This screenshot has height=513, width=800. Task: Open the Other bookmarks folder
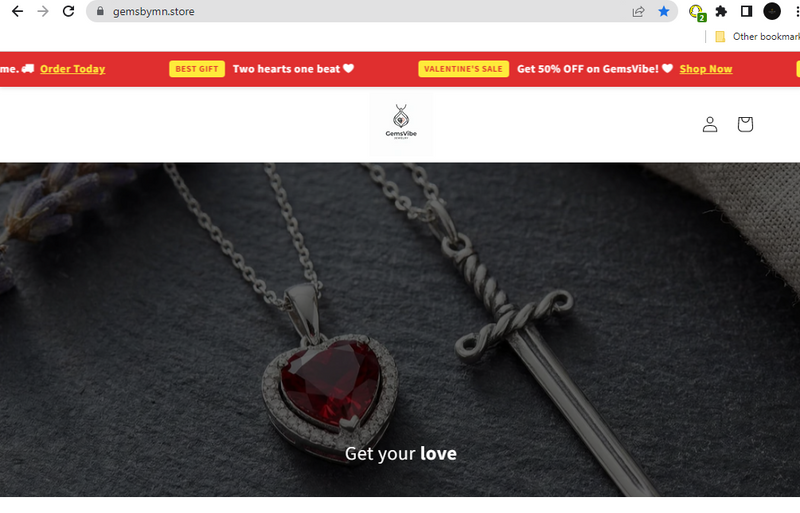click(757, 37)
